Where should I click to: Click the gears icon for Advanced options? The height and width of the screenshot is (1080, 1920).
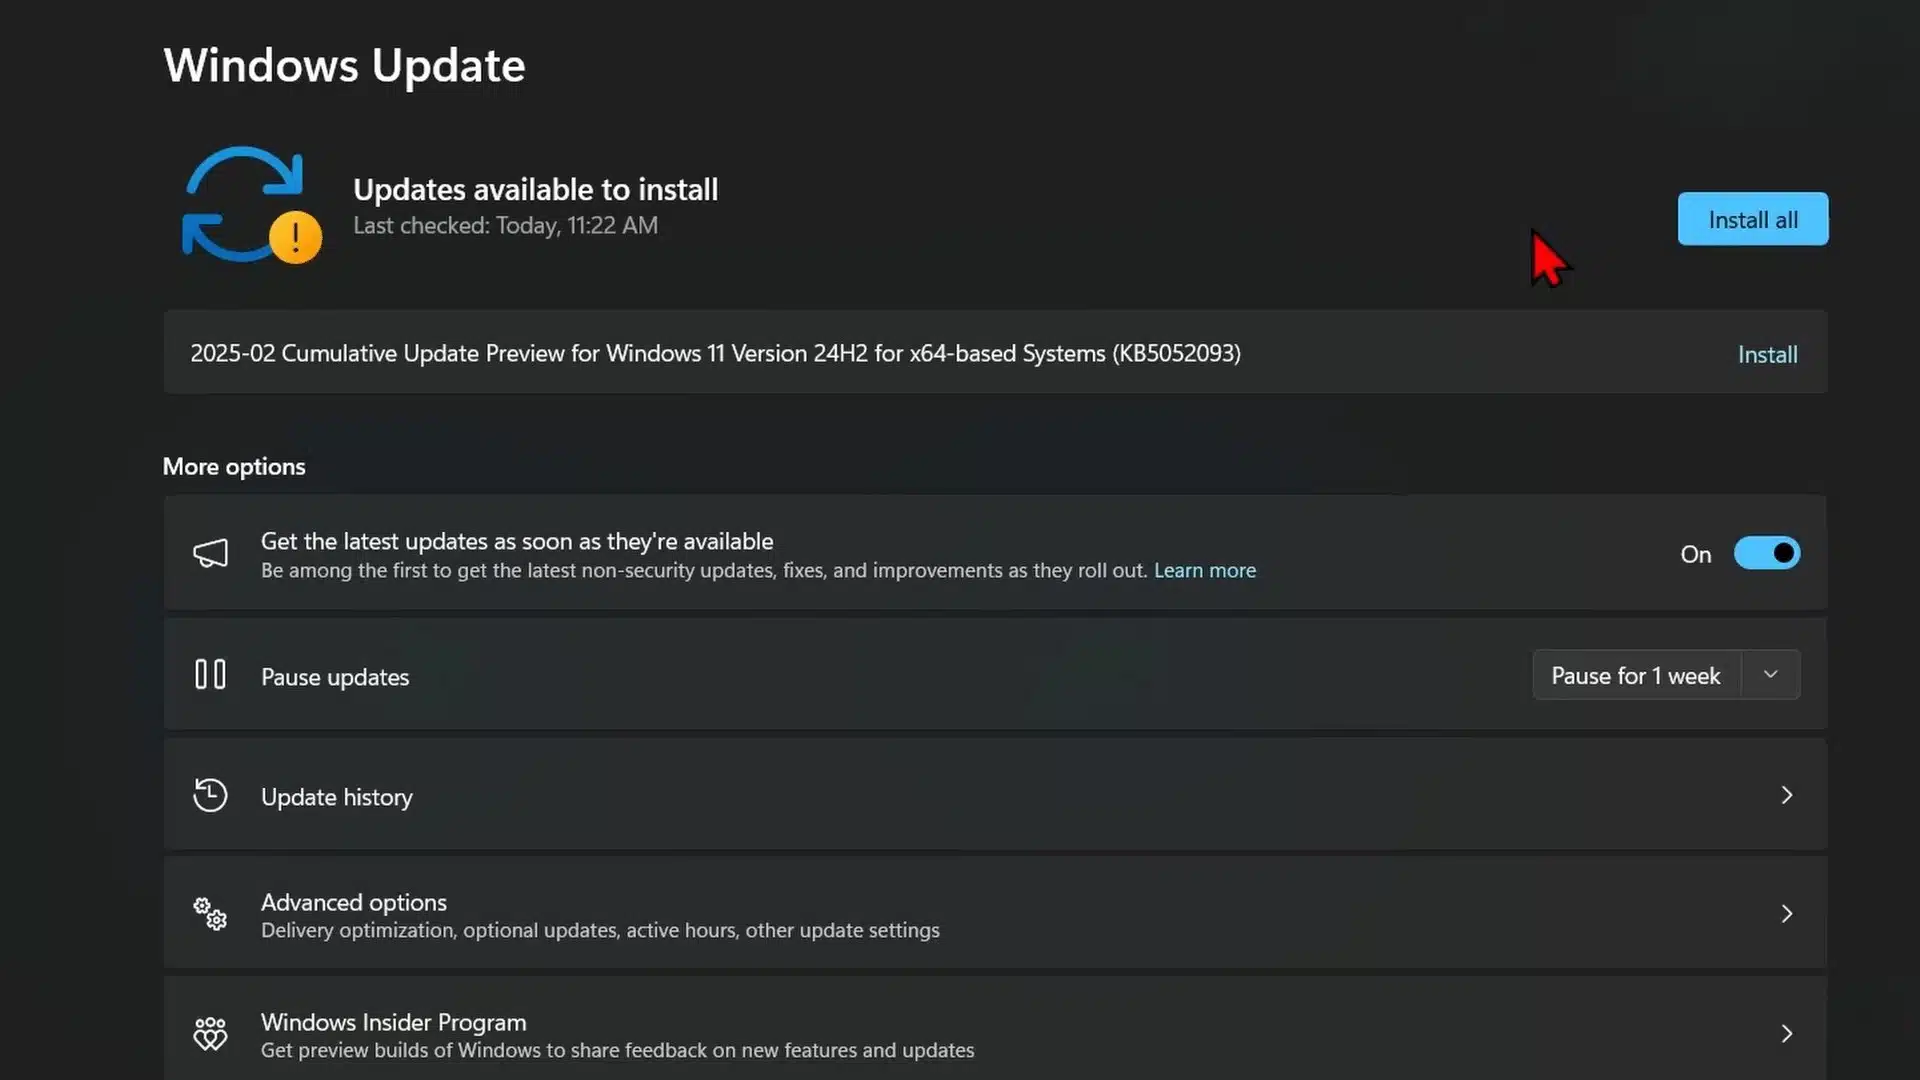(210, 914)
